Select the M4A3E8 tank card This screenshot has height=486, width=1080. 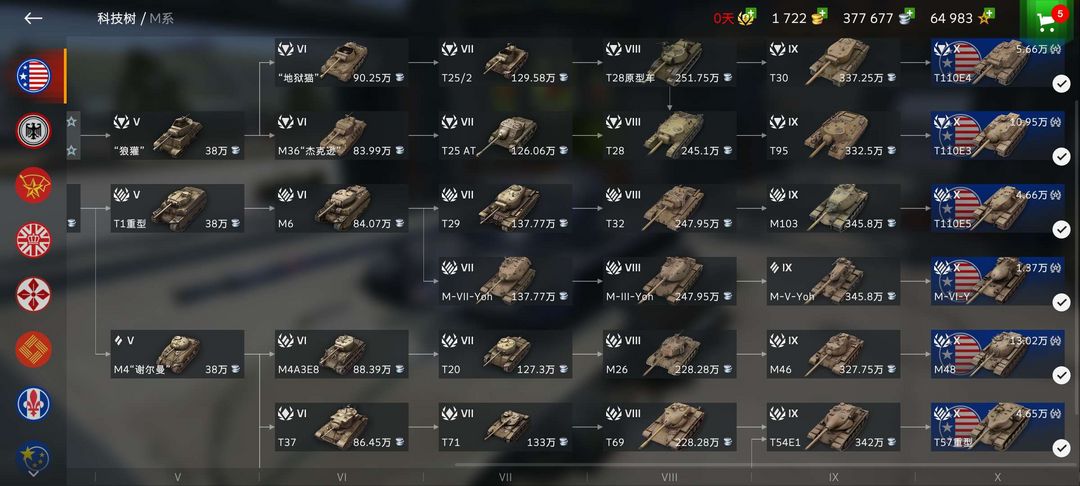tap(342, 354)
